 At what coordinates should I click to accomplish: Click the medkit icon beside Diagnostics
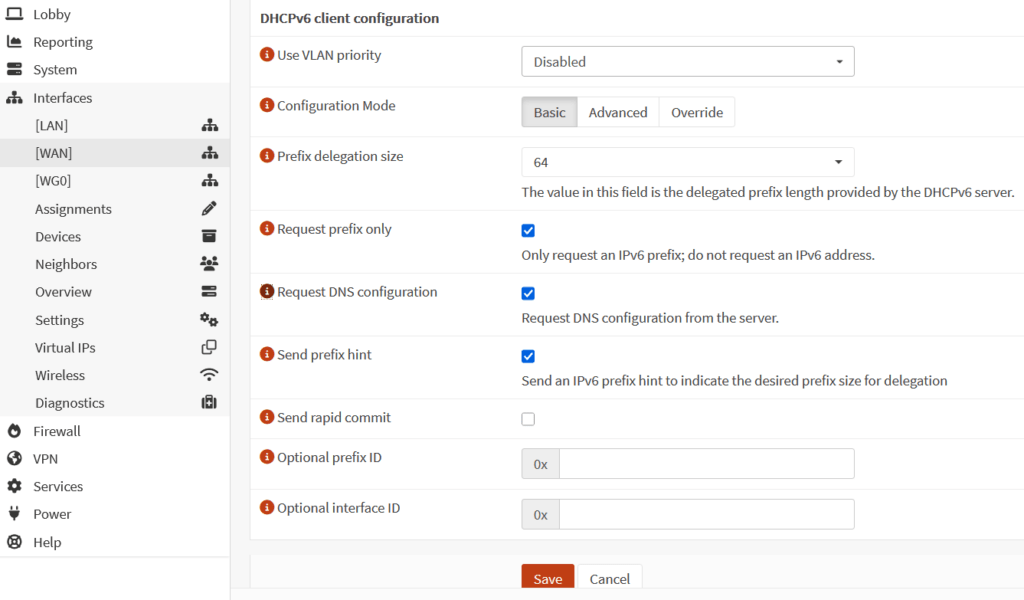(x=209, y=403)
